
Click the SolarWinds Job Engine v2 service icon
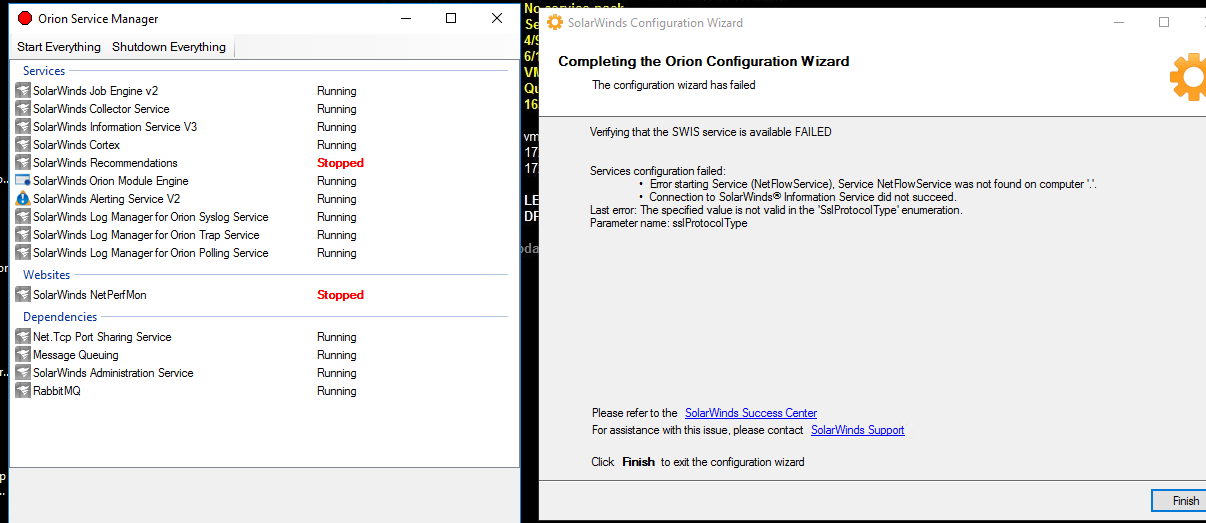[x=24, y=91]
